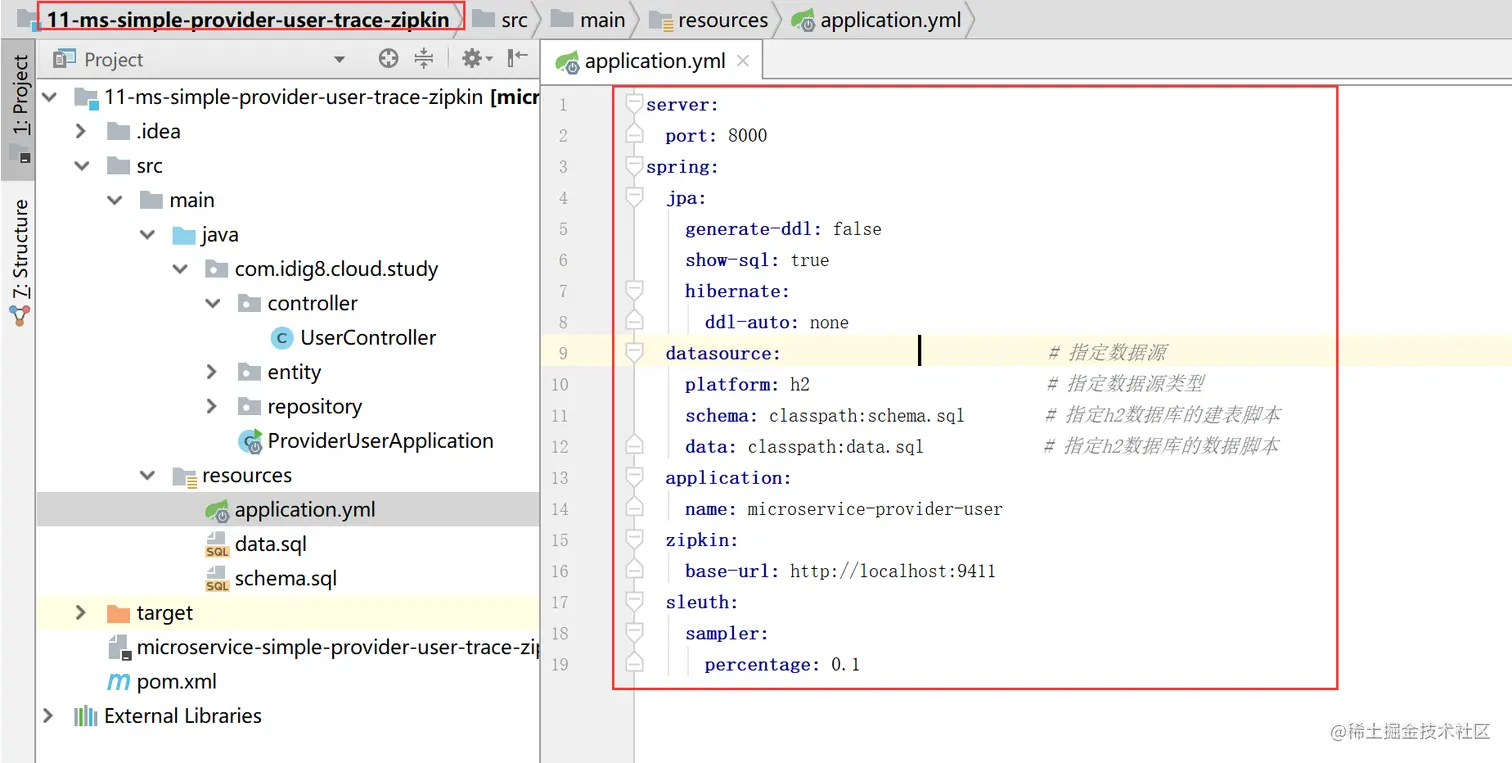1512x763 pixels.
Task: Open the Project view type dropdown
Action: 339,60
